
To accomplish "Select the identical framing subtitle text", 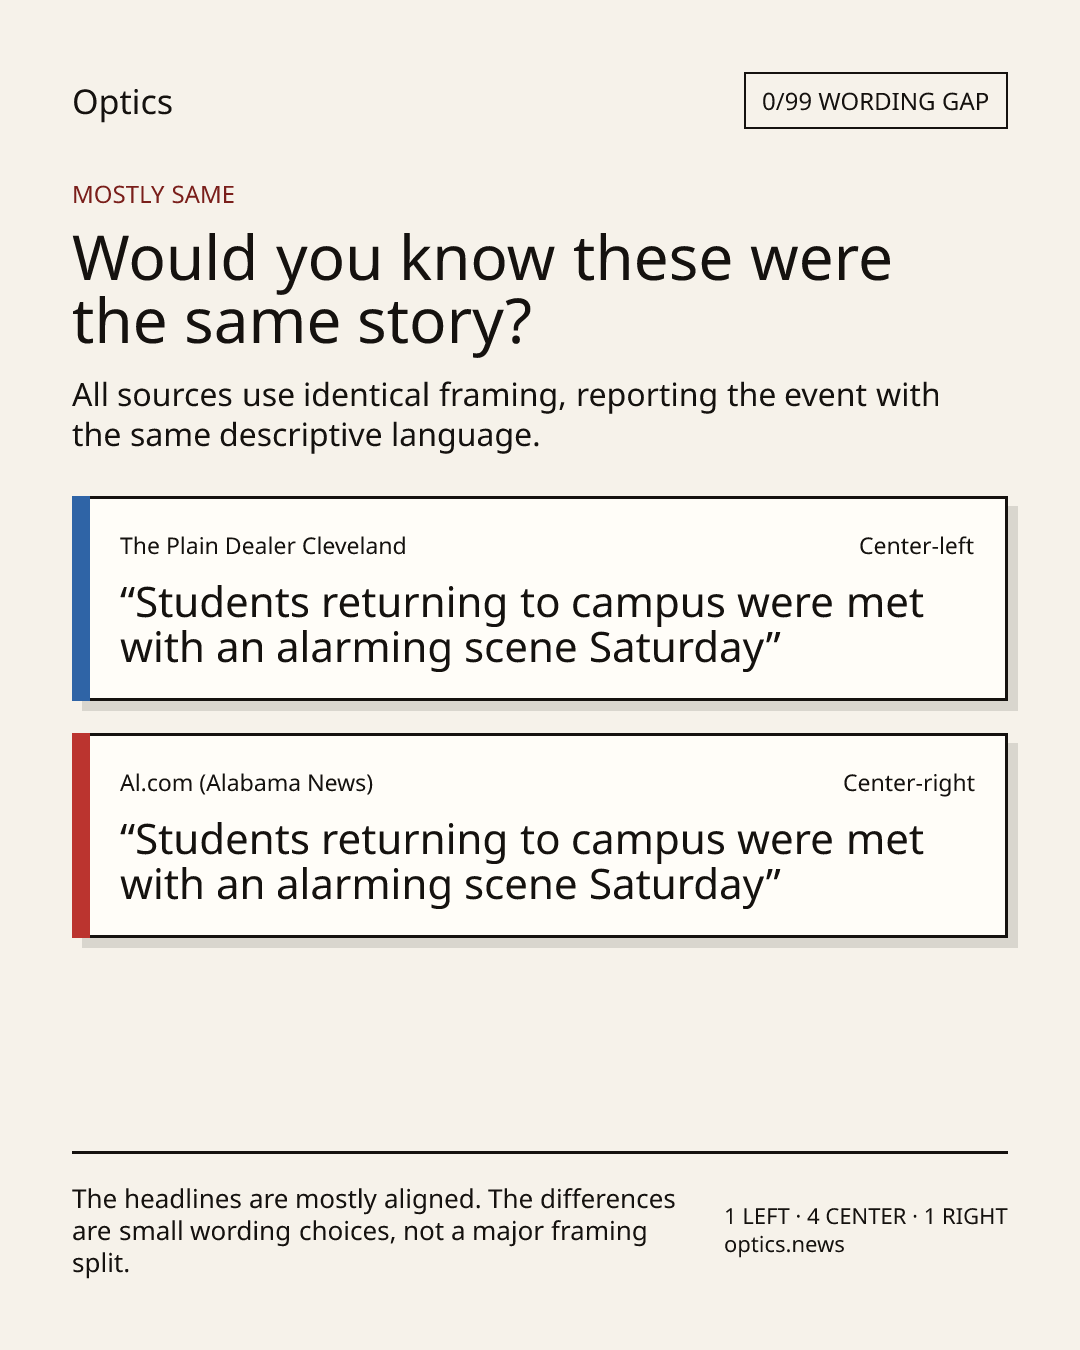I will (506, 415).
